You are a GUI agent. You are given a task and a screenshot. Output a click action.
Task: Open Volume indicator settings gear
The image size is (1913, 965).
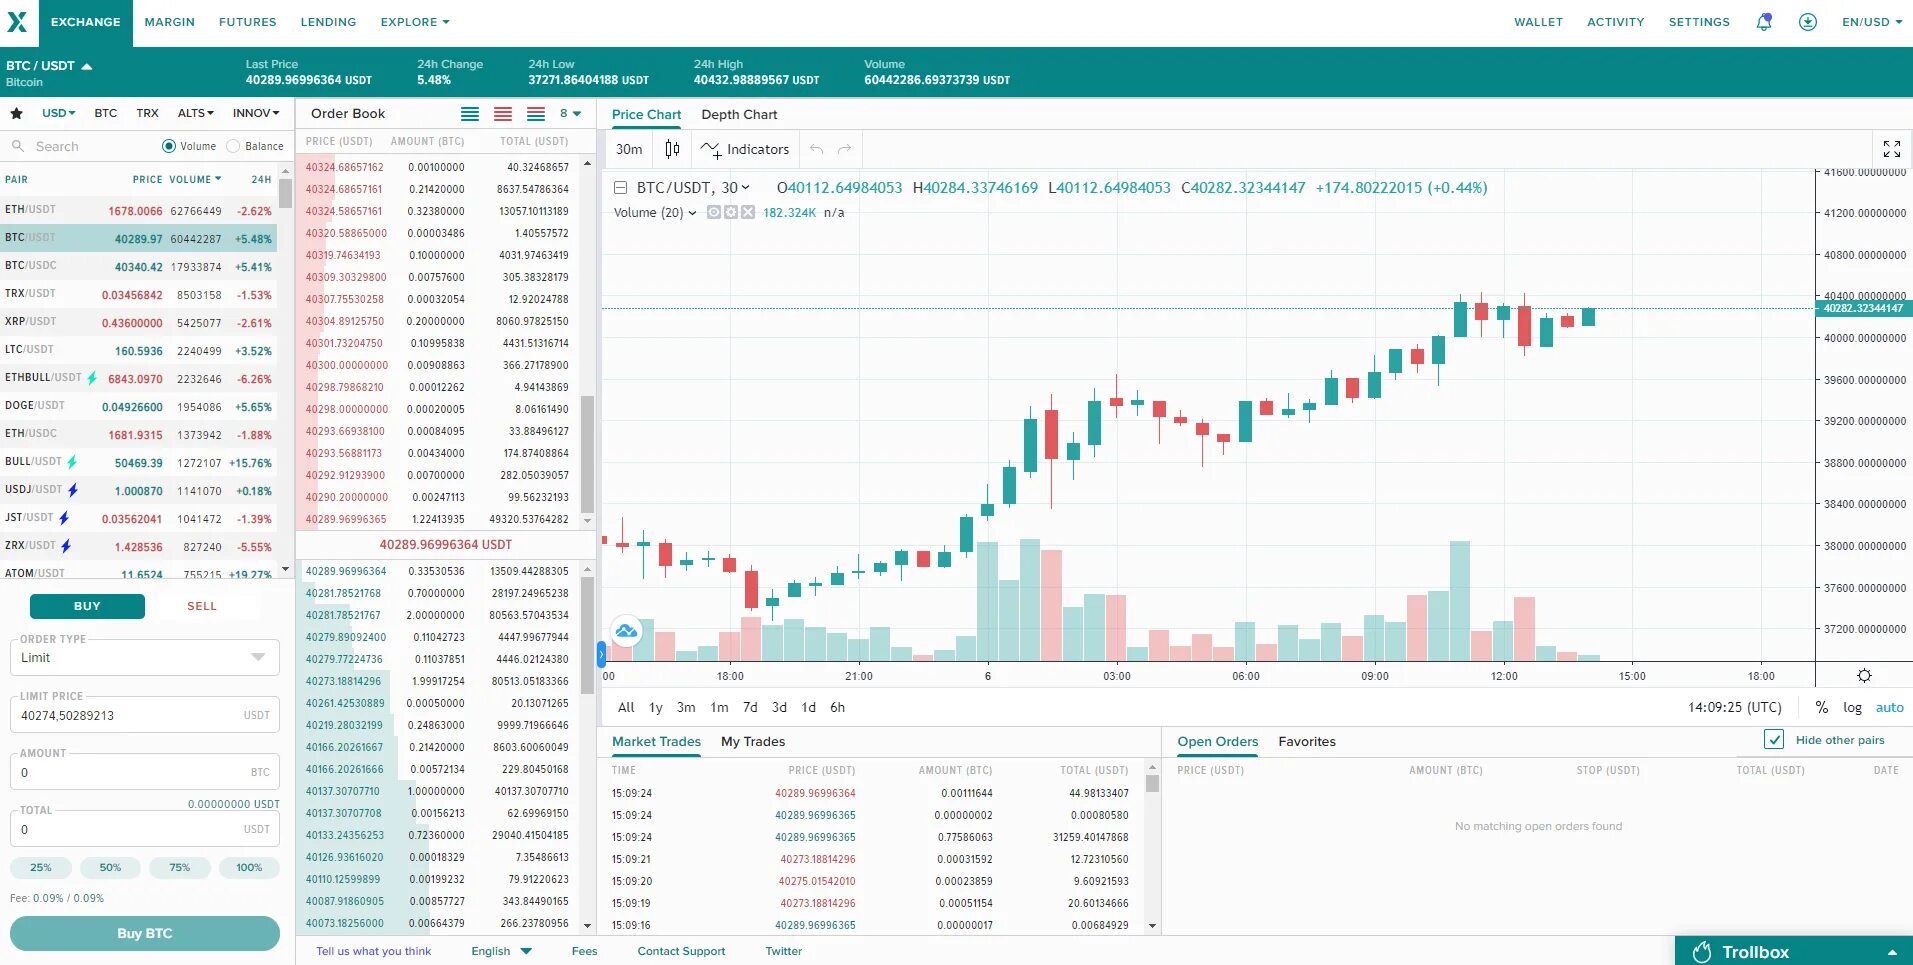pos(730,212)
